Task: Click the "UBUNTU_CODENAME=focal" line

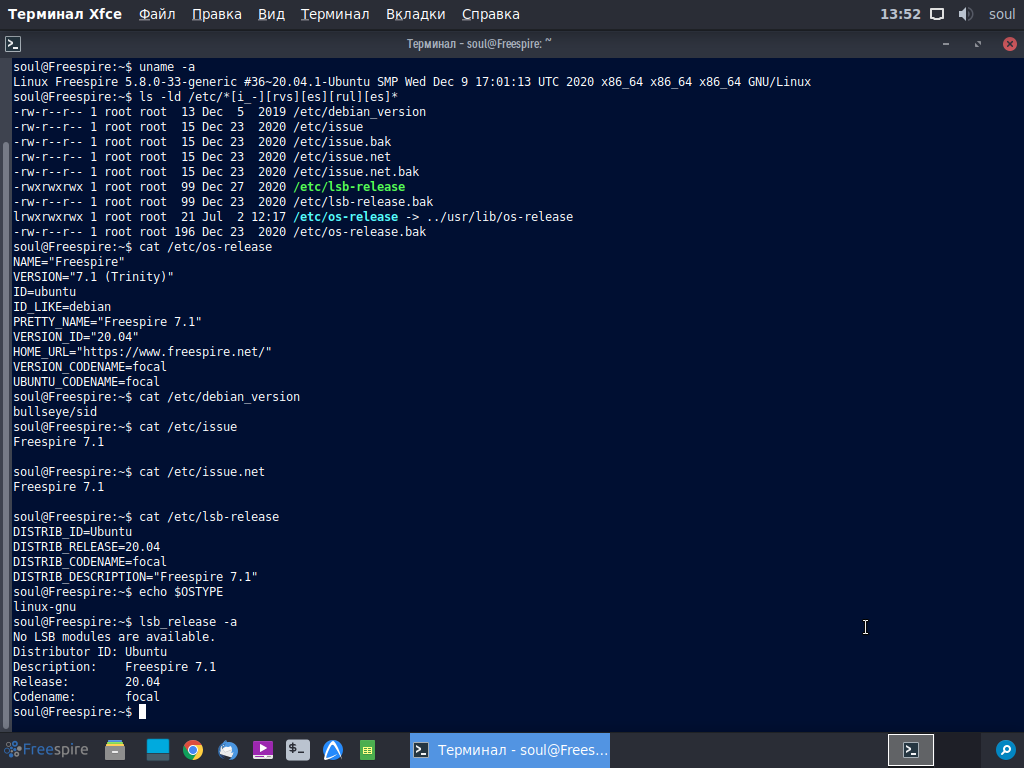Action: [86, 382]
